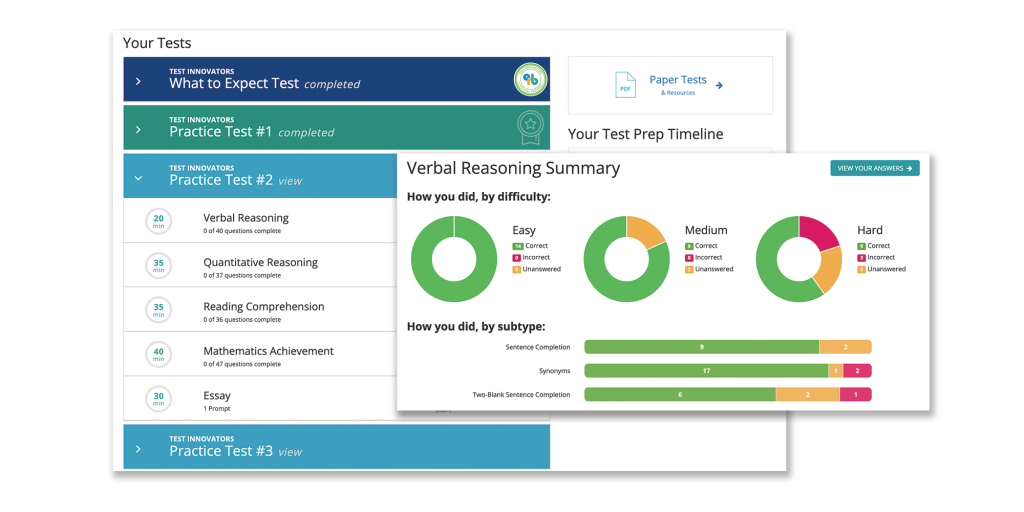
Task: Open the Mathematics Achievement section
Action: tap(268, 351)
